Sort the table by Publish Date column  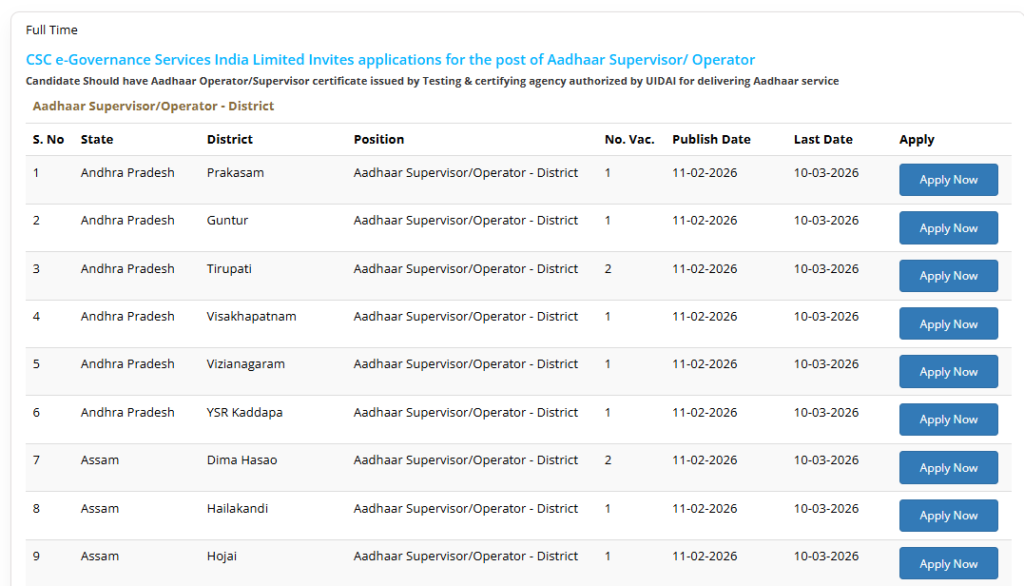coord(711,139)
